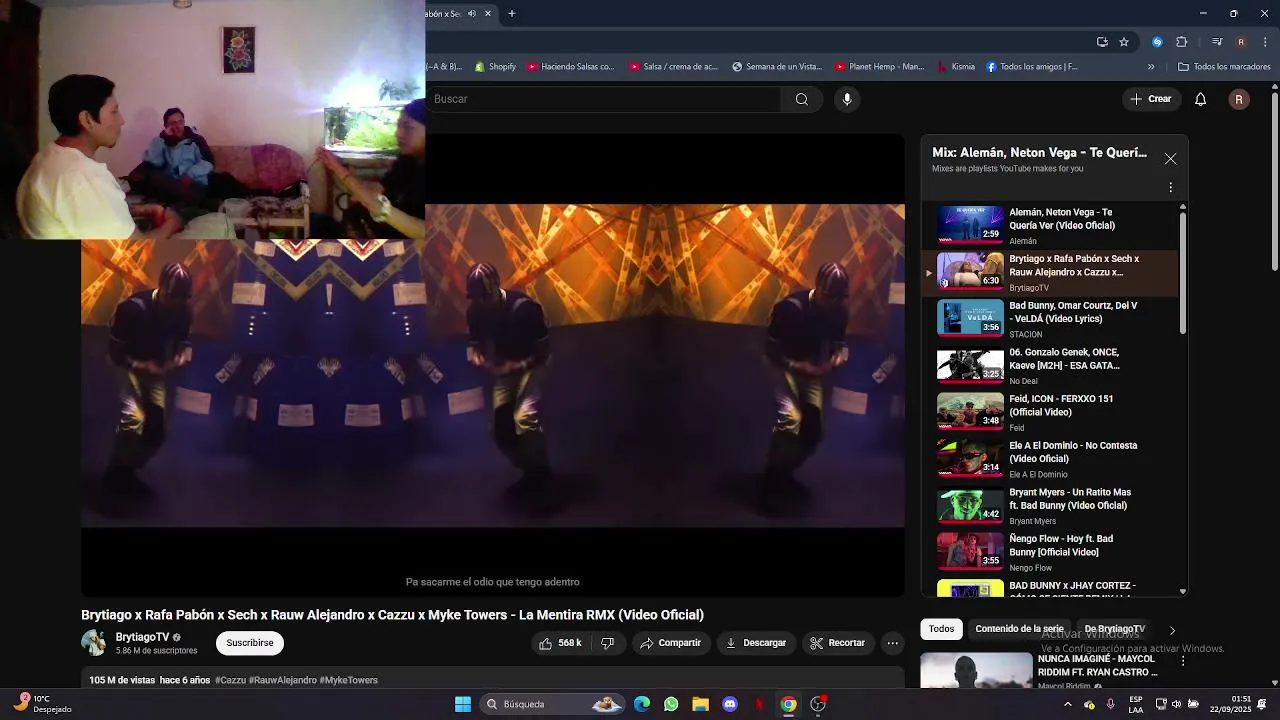Subscribe to BrytiagoTV with Suscribirse
Viewport: 1280px width, 720px height.
(250, 643)
